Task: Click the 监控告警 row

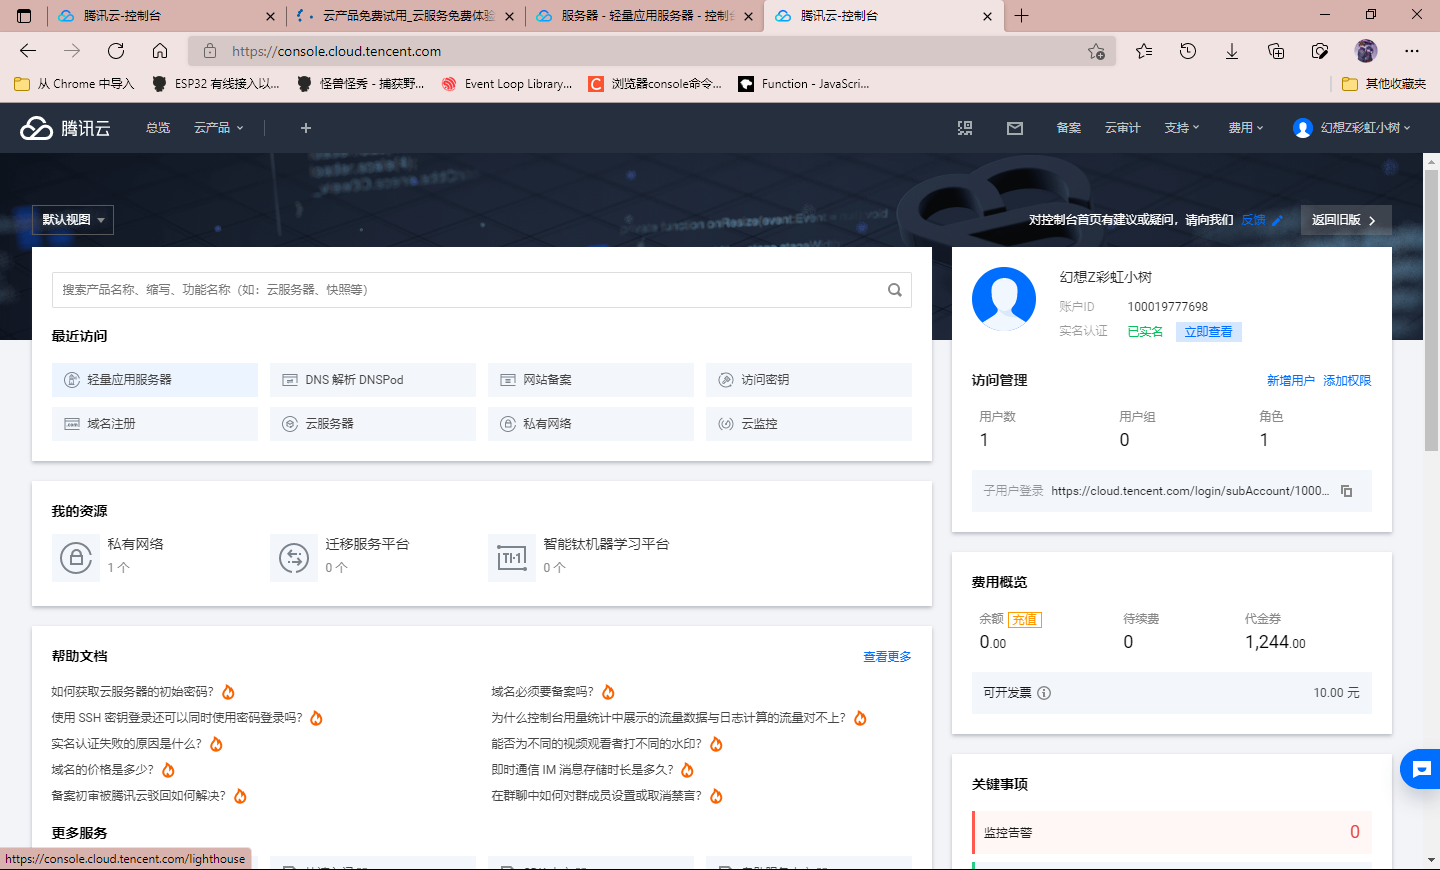Action: point(1171,832)
